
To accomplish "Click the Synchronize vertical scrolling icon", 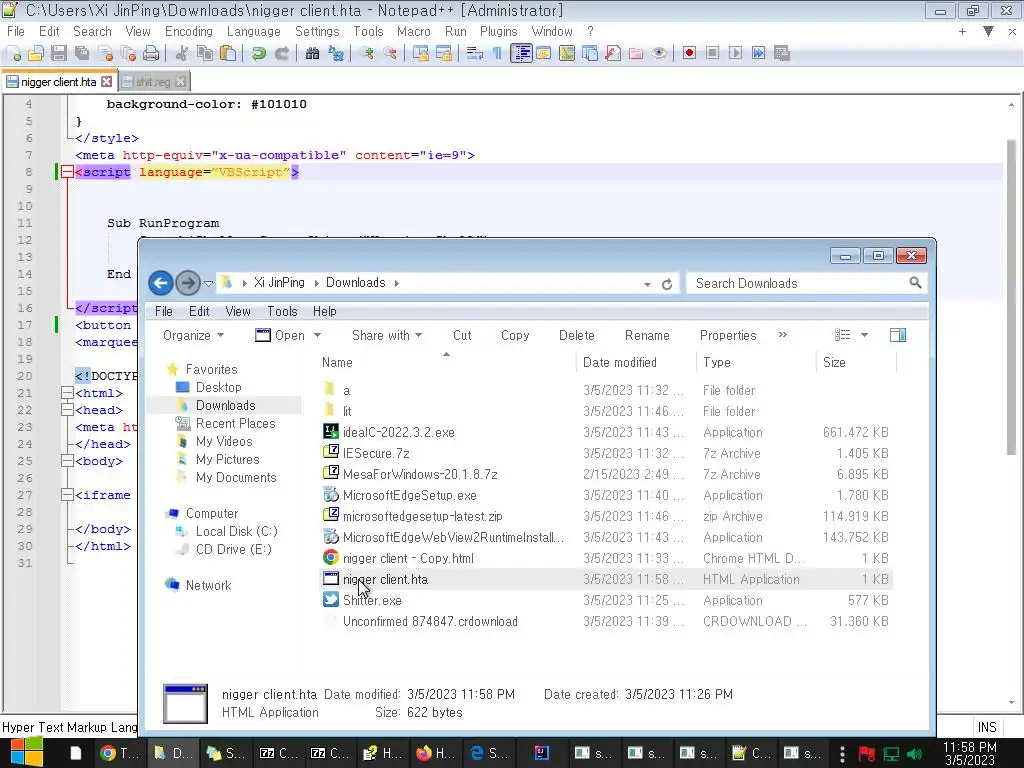I will click(x=421, y=54).
